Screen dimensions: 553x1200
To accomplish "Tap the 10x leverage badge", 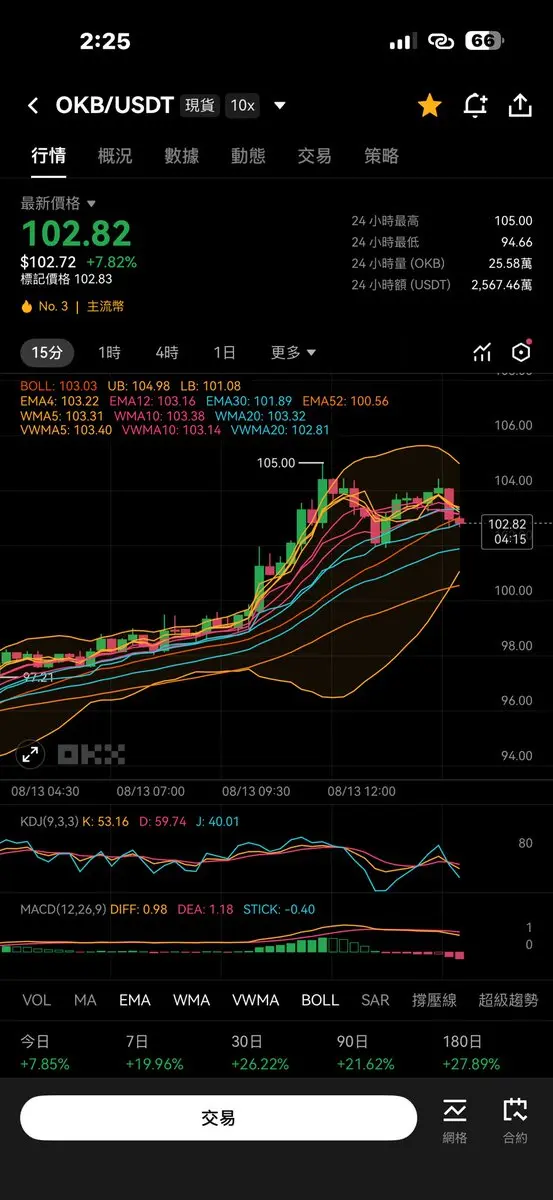I will [x=241, y=105].
